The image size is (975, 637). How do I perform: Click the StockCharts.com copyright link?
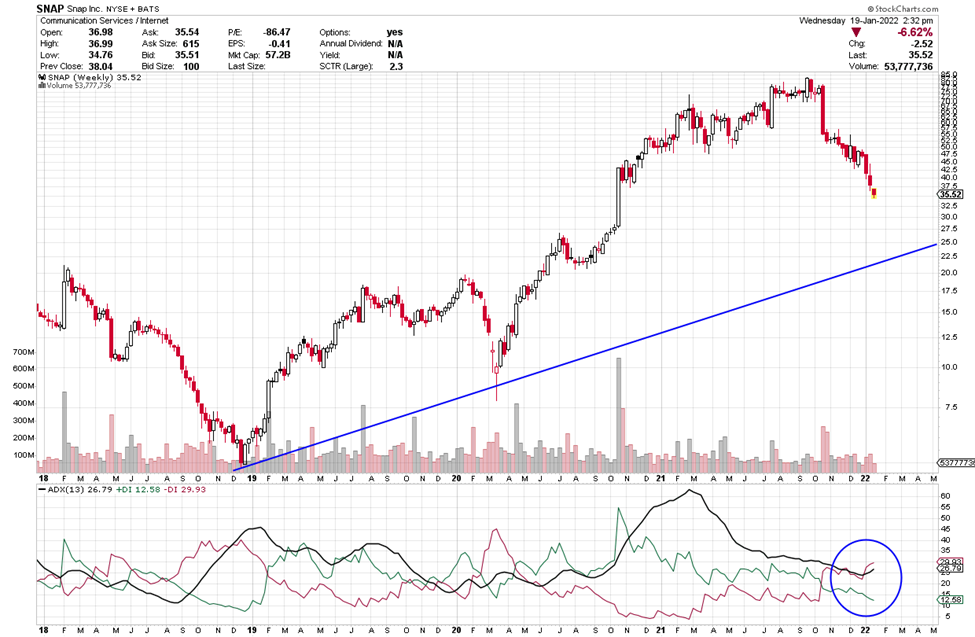pos(903,9)
